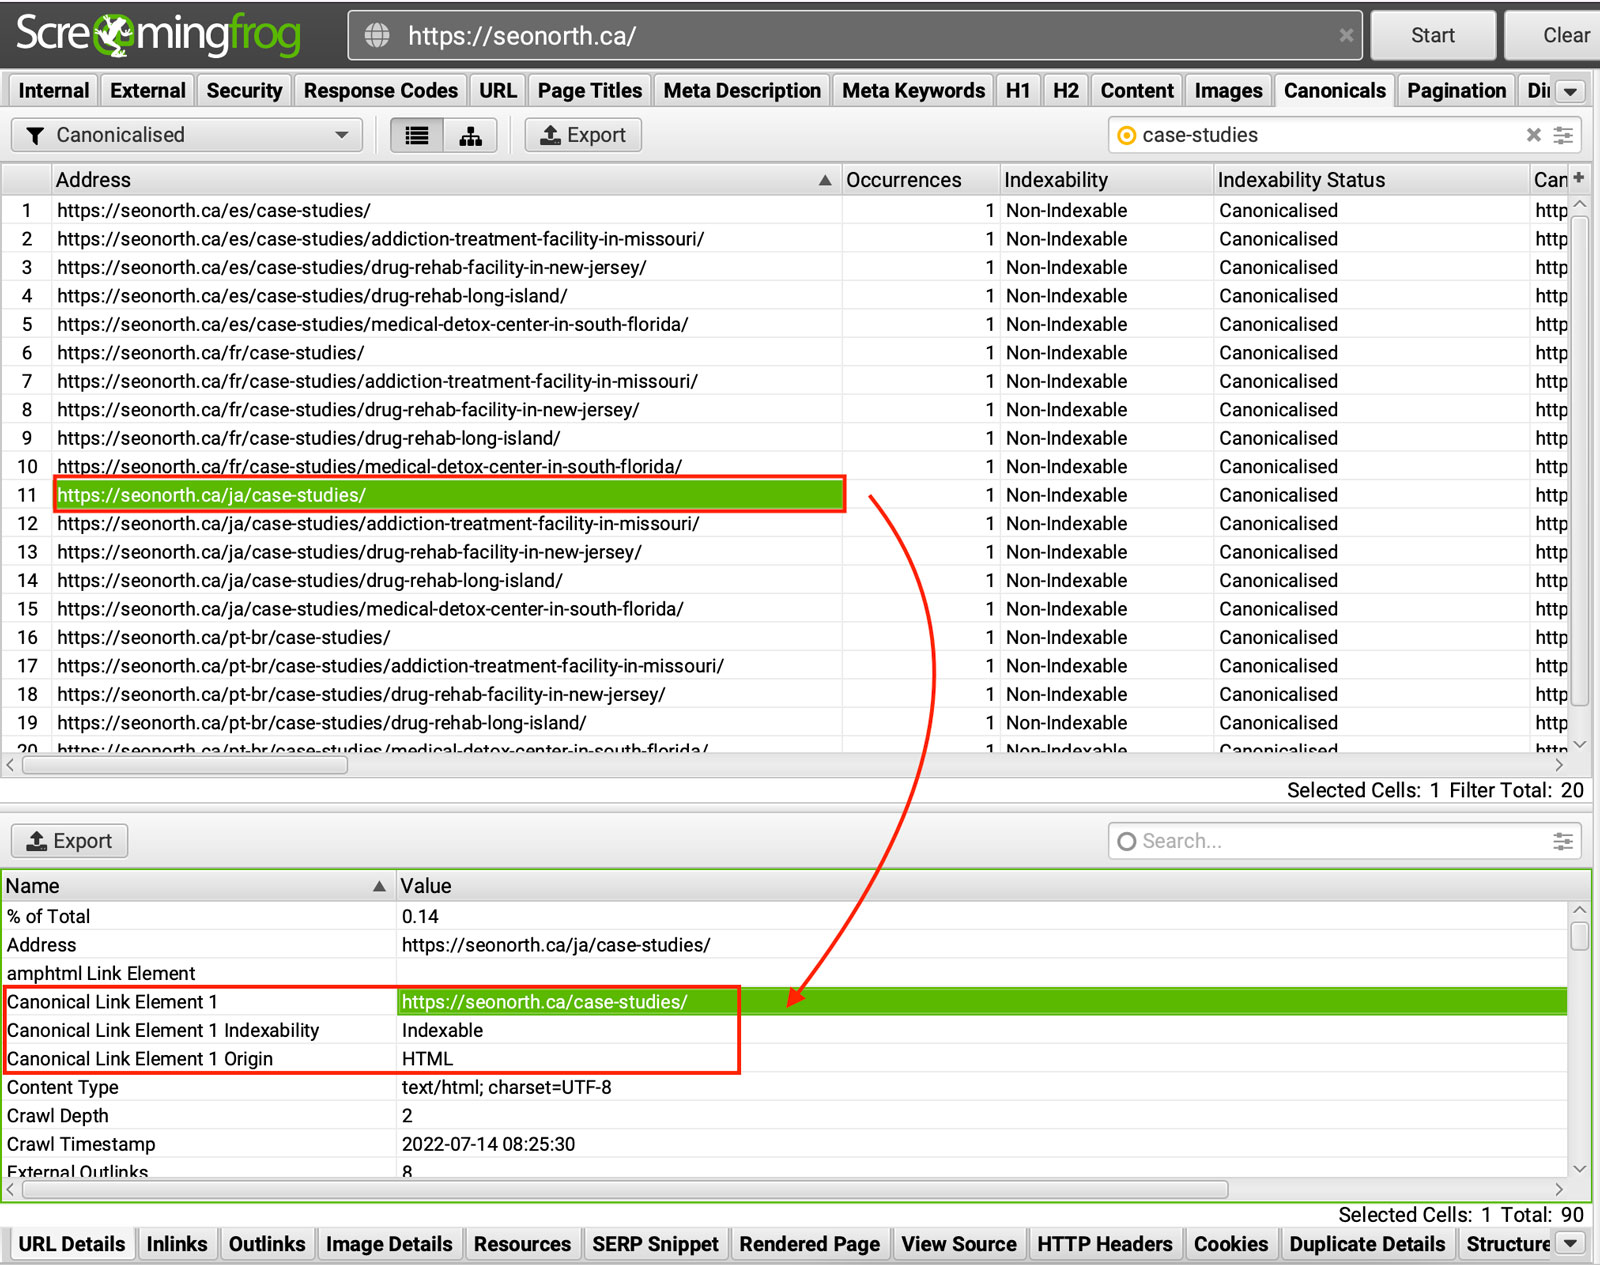Switch to tree view icon

point(470,135)
